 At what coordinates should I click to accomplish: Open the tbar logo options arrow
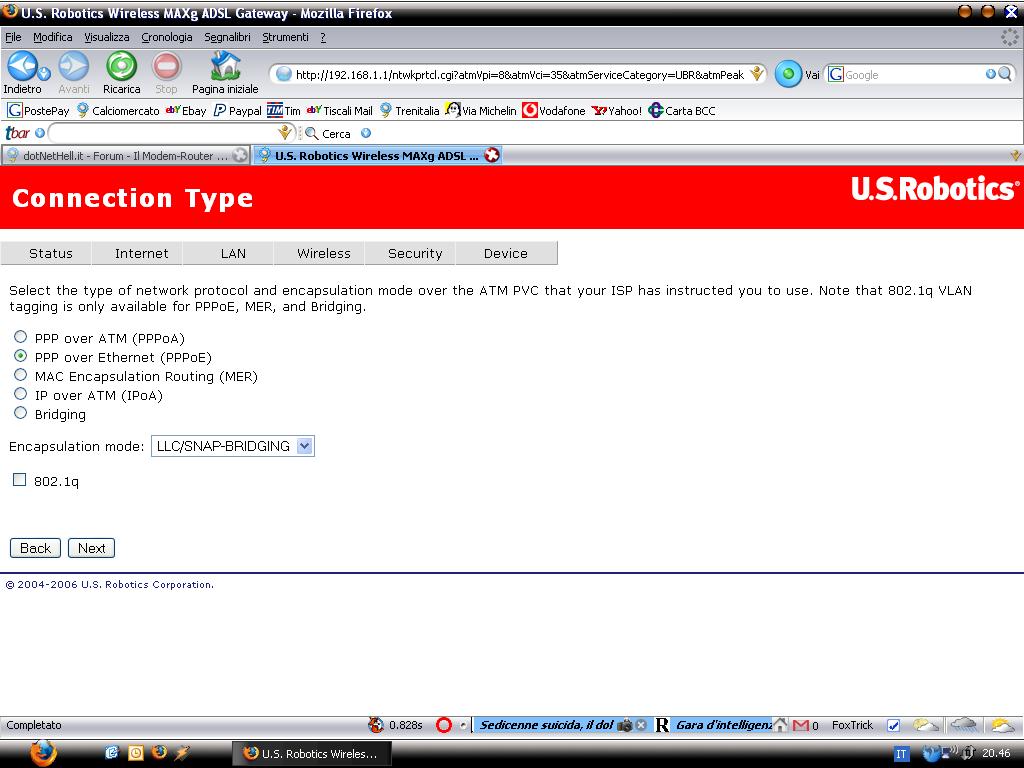[40, 133]
